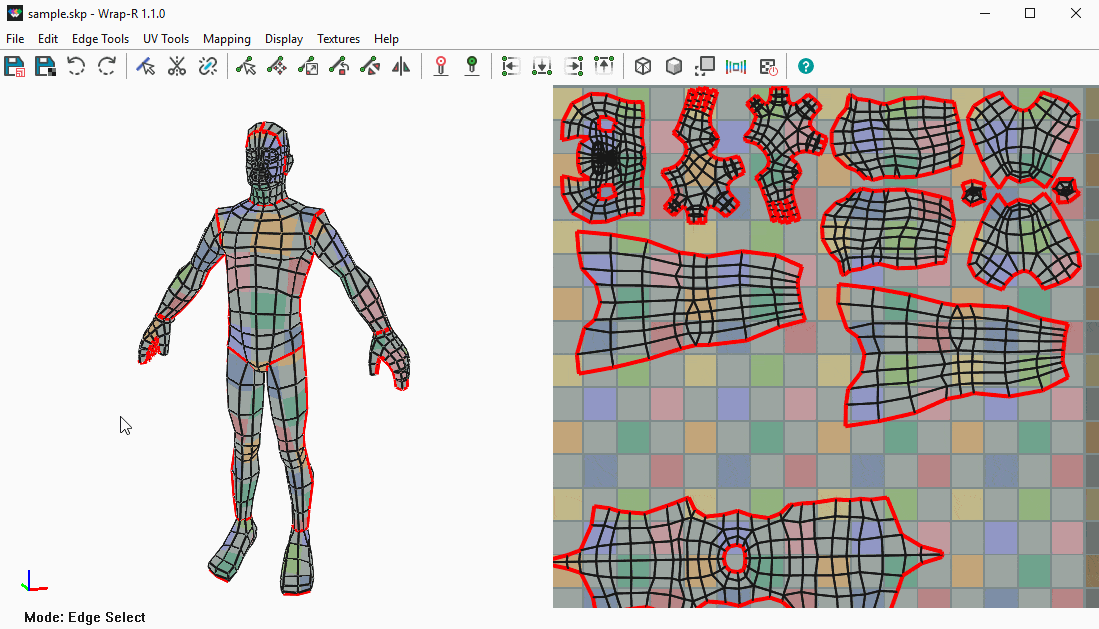Image resolution: width=1099 pixels, height=629 pixels.
Task: Click the chain link weld tool
Action: (208, 67)
